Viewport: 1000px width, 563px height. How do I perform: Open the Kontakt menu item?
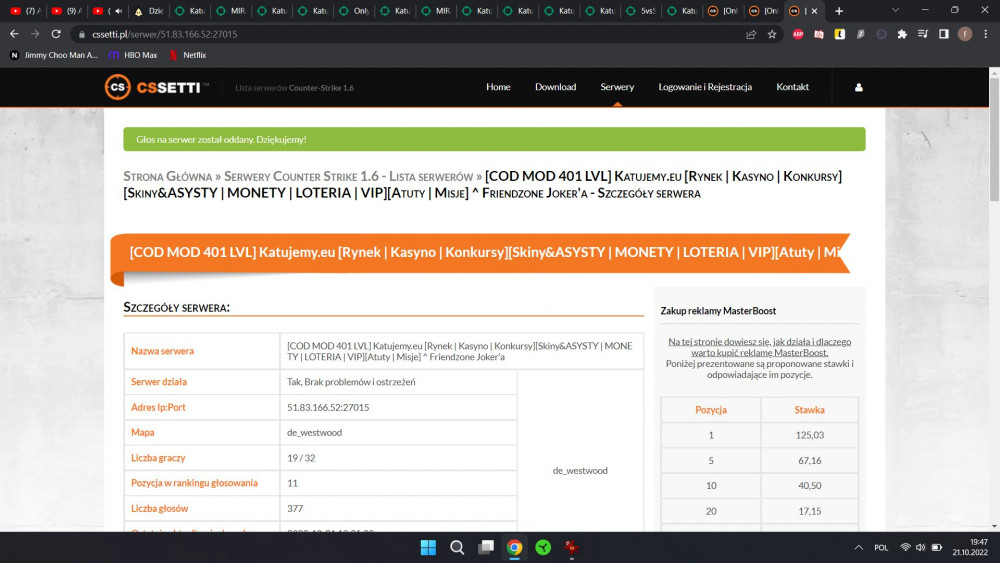tap(792, 87)
